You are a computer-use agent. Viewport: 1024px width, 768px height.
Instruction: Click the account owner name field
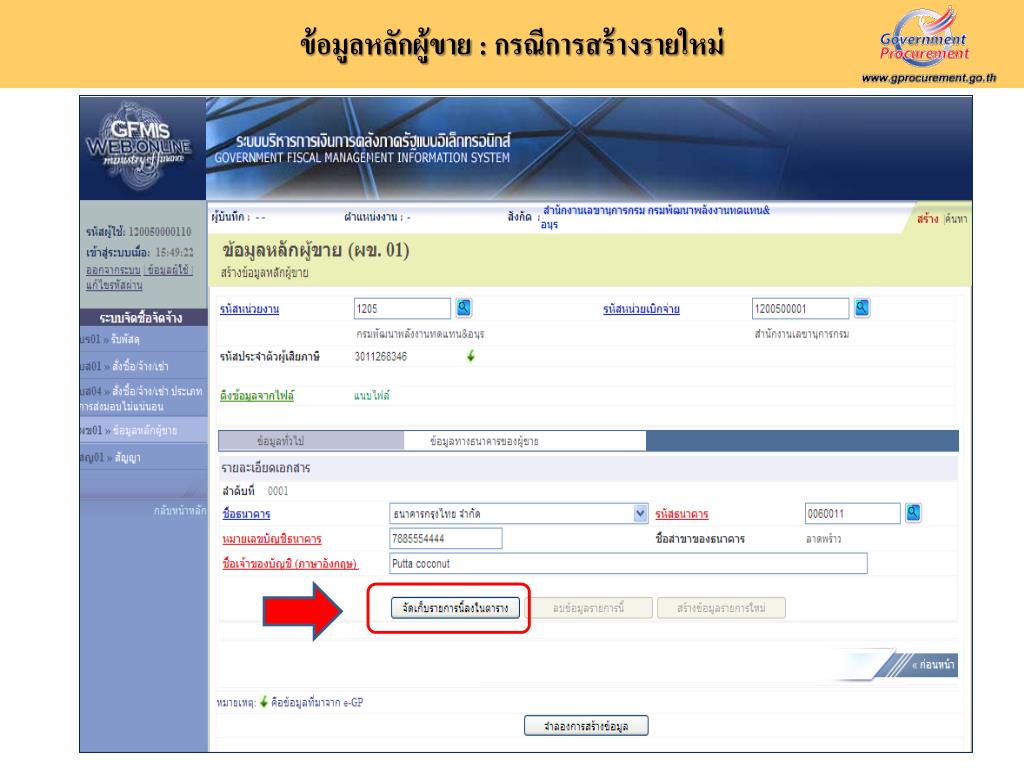(628, 564)
